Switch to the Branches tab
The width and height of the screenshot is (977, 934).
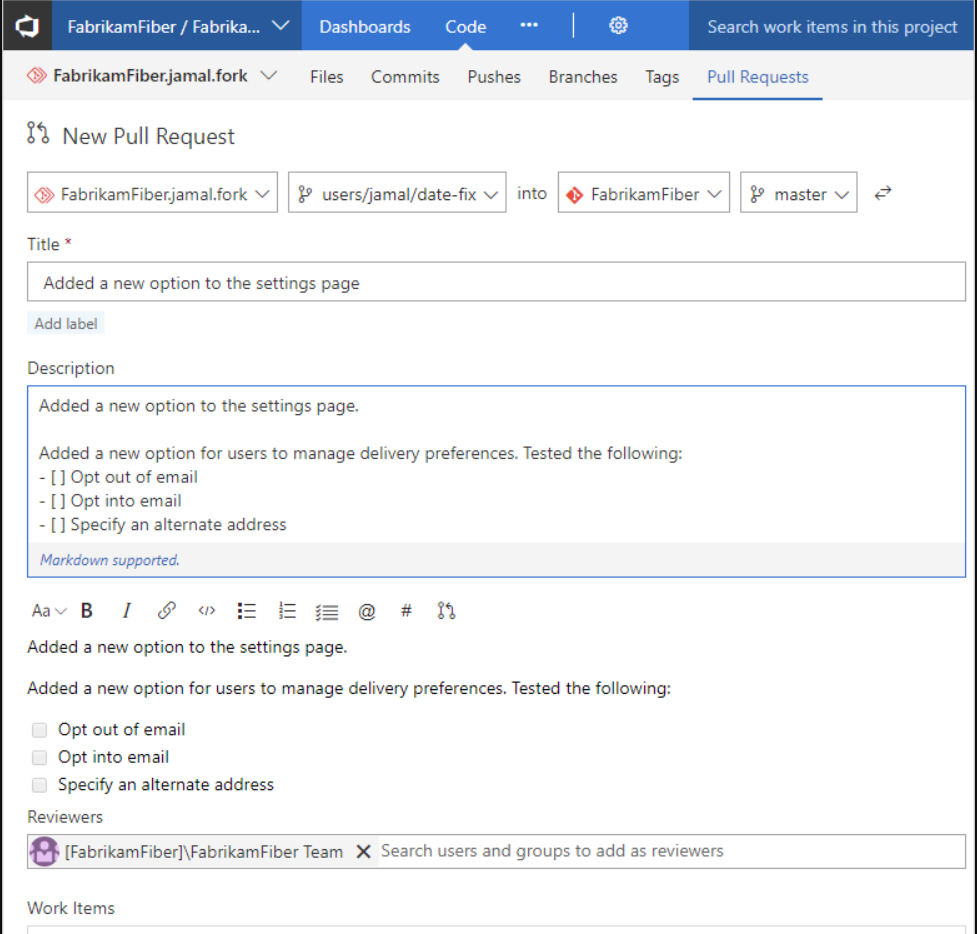coord(583,77)
